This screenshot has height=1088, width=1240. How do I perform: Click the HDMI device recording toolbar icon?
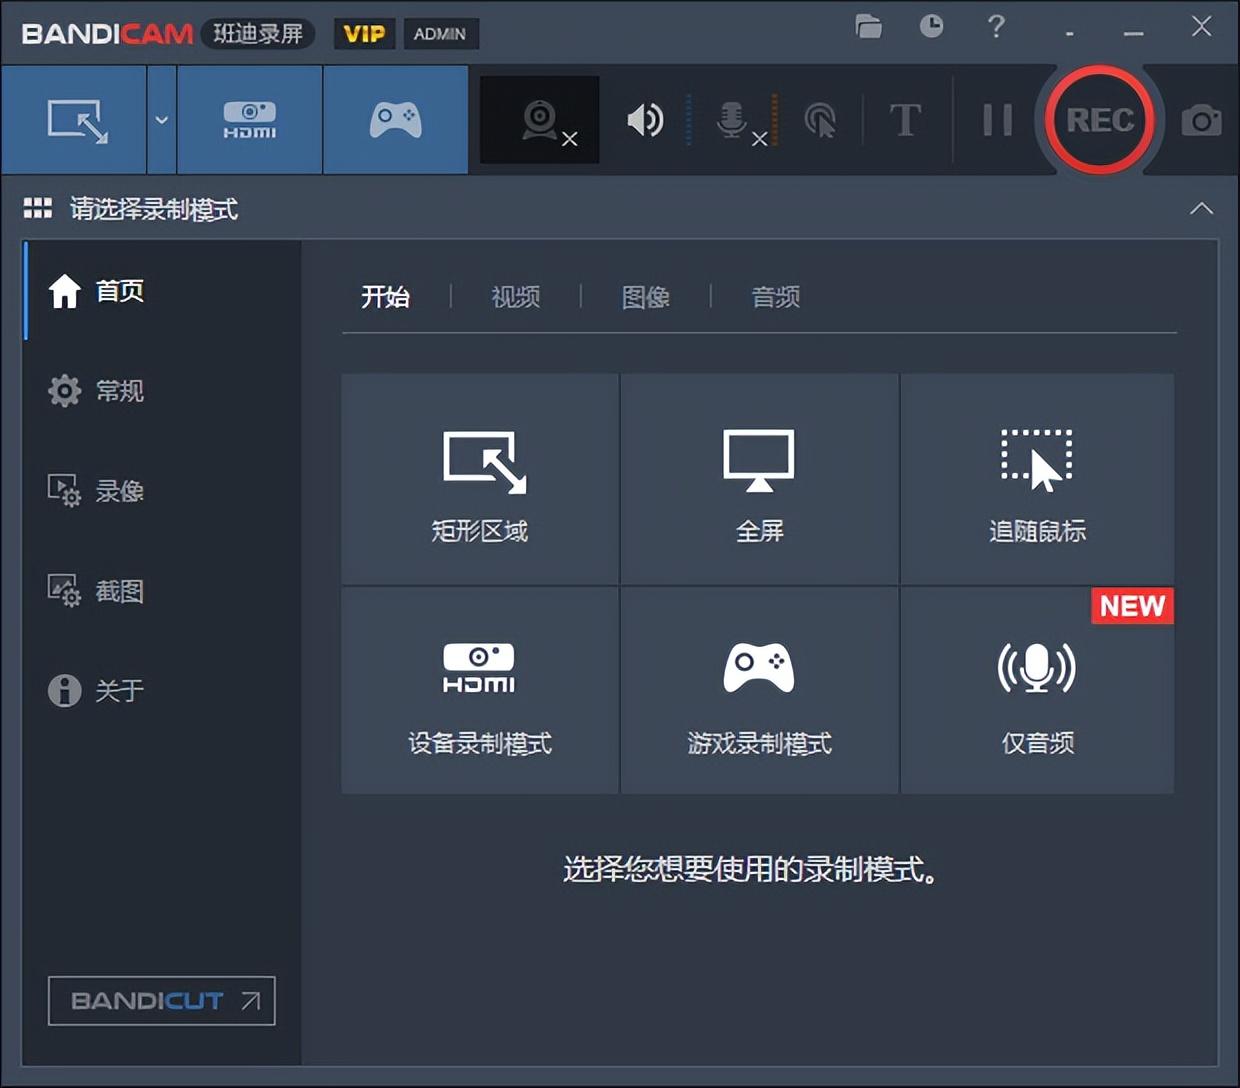point(248,120)
